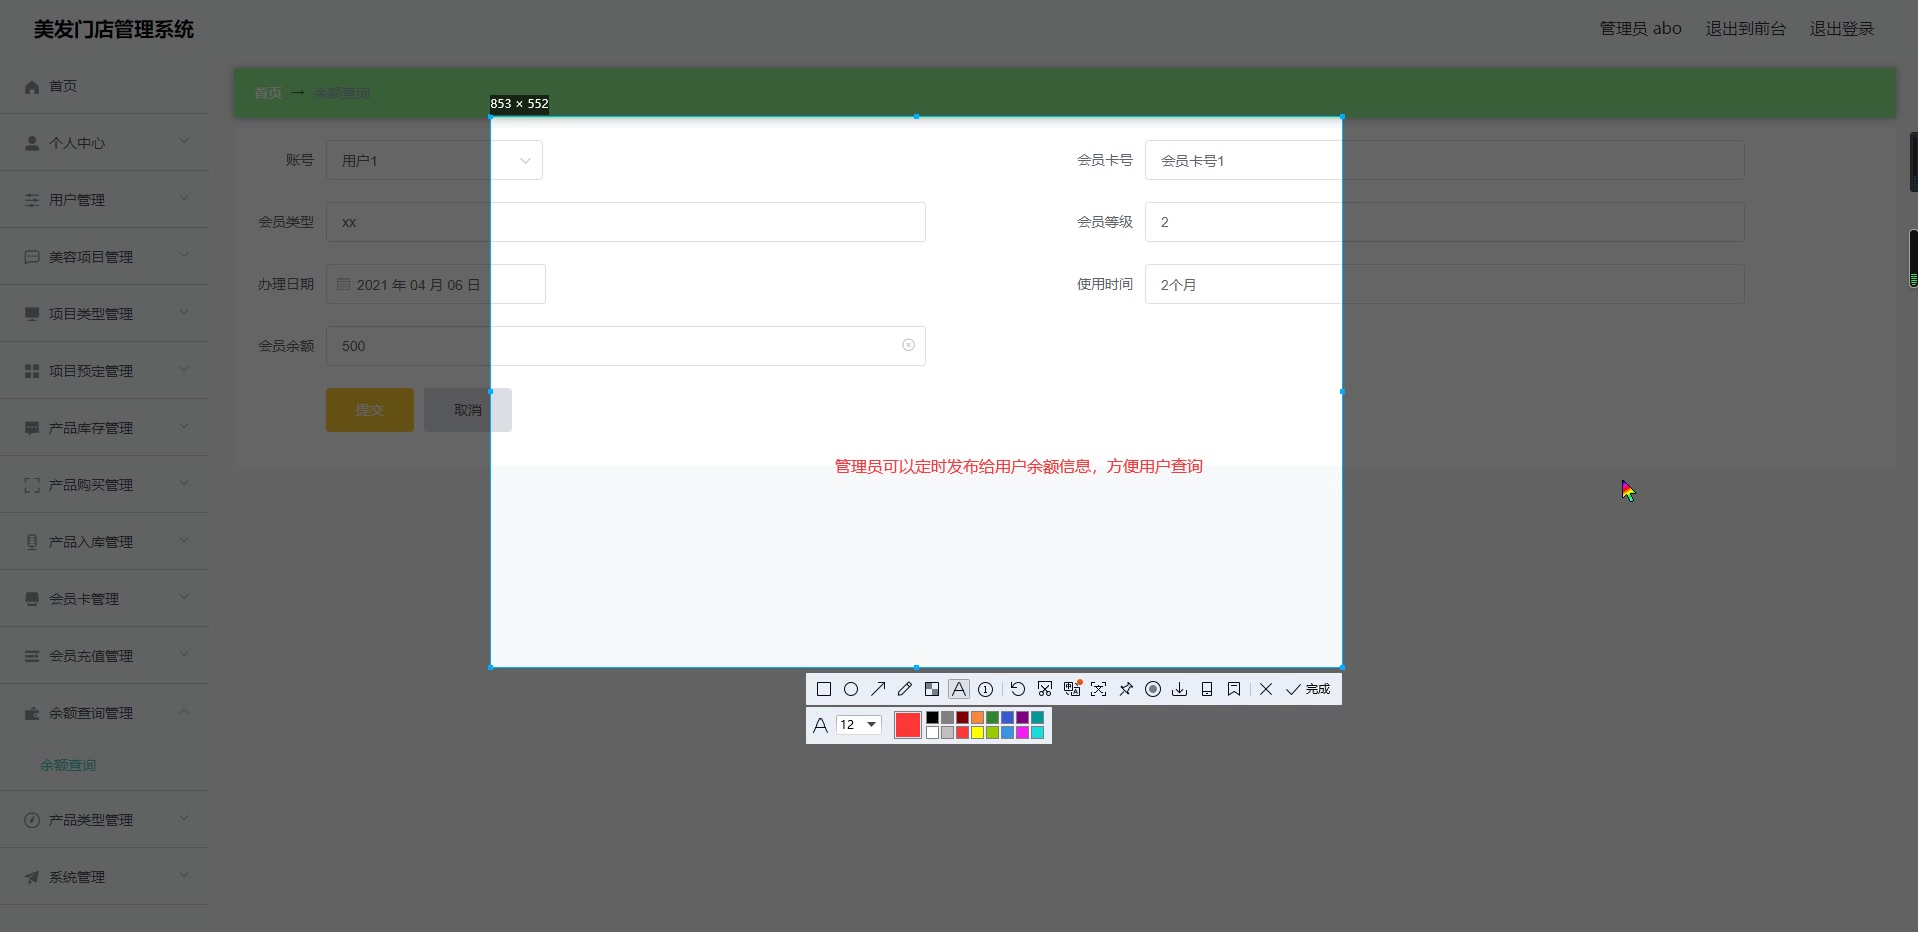This screenshot has height=932, width=1918.
Task: Select the rectangle annotation tool
Action: [x=824, y=689]
